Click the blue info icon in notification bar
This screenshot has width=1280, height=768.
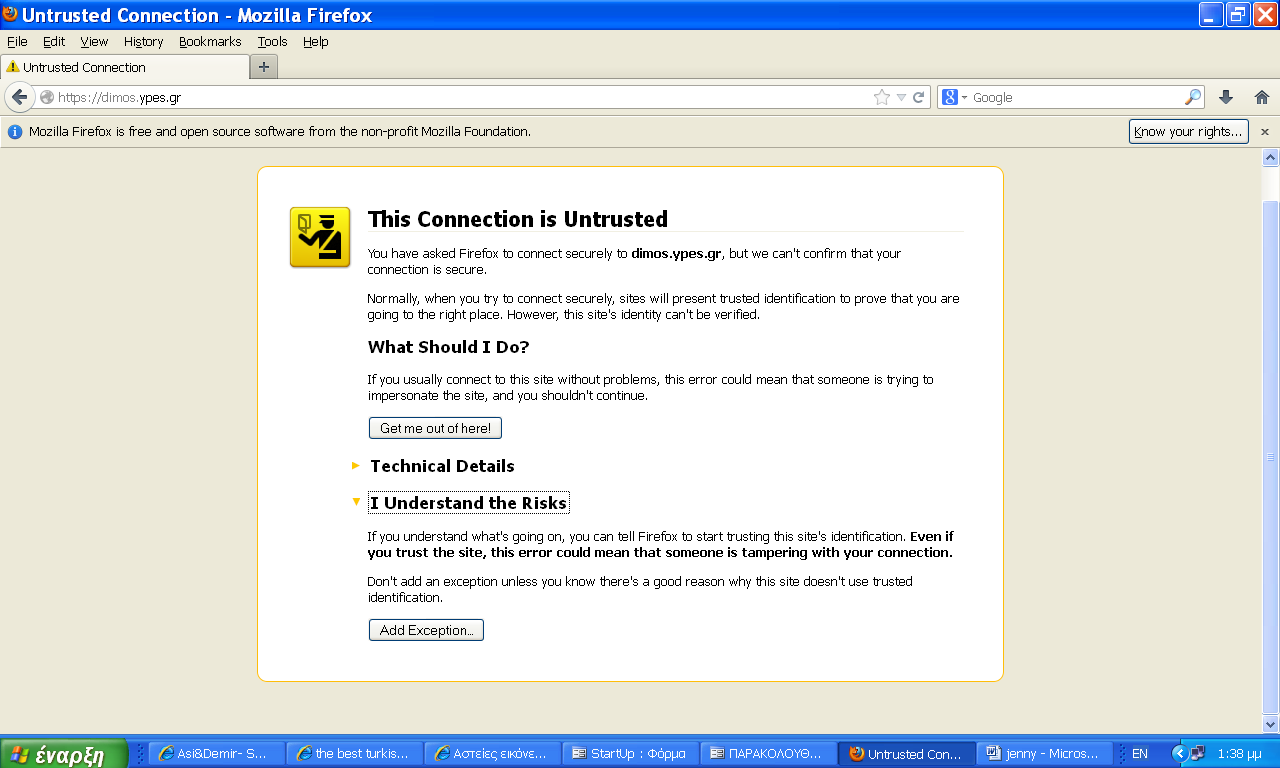click(15, 131)
